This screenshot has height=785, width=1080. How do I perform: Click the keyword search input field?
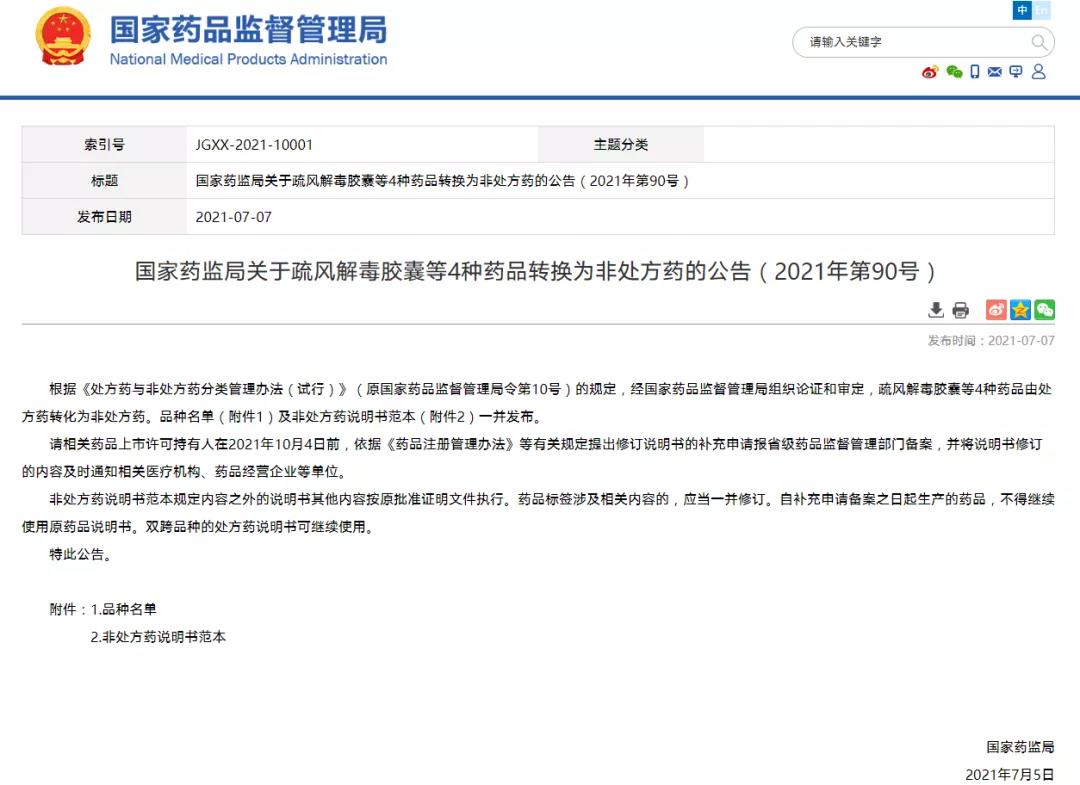pos(910,42)
